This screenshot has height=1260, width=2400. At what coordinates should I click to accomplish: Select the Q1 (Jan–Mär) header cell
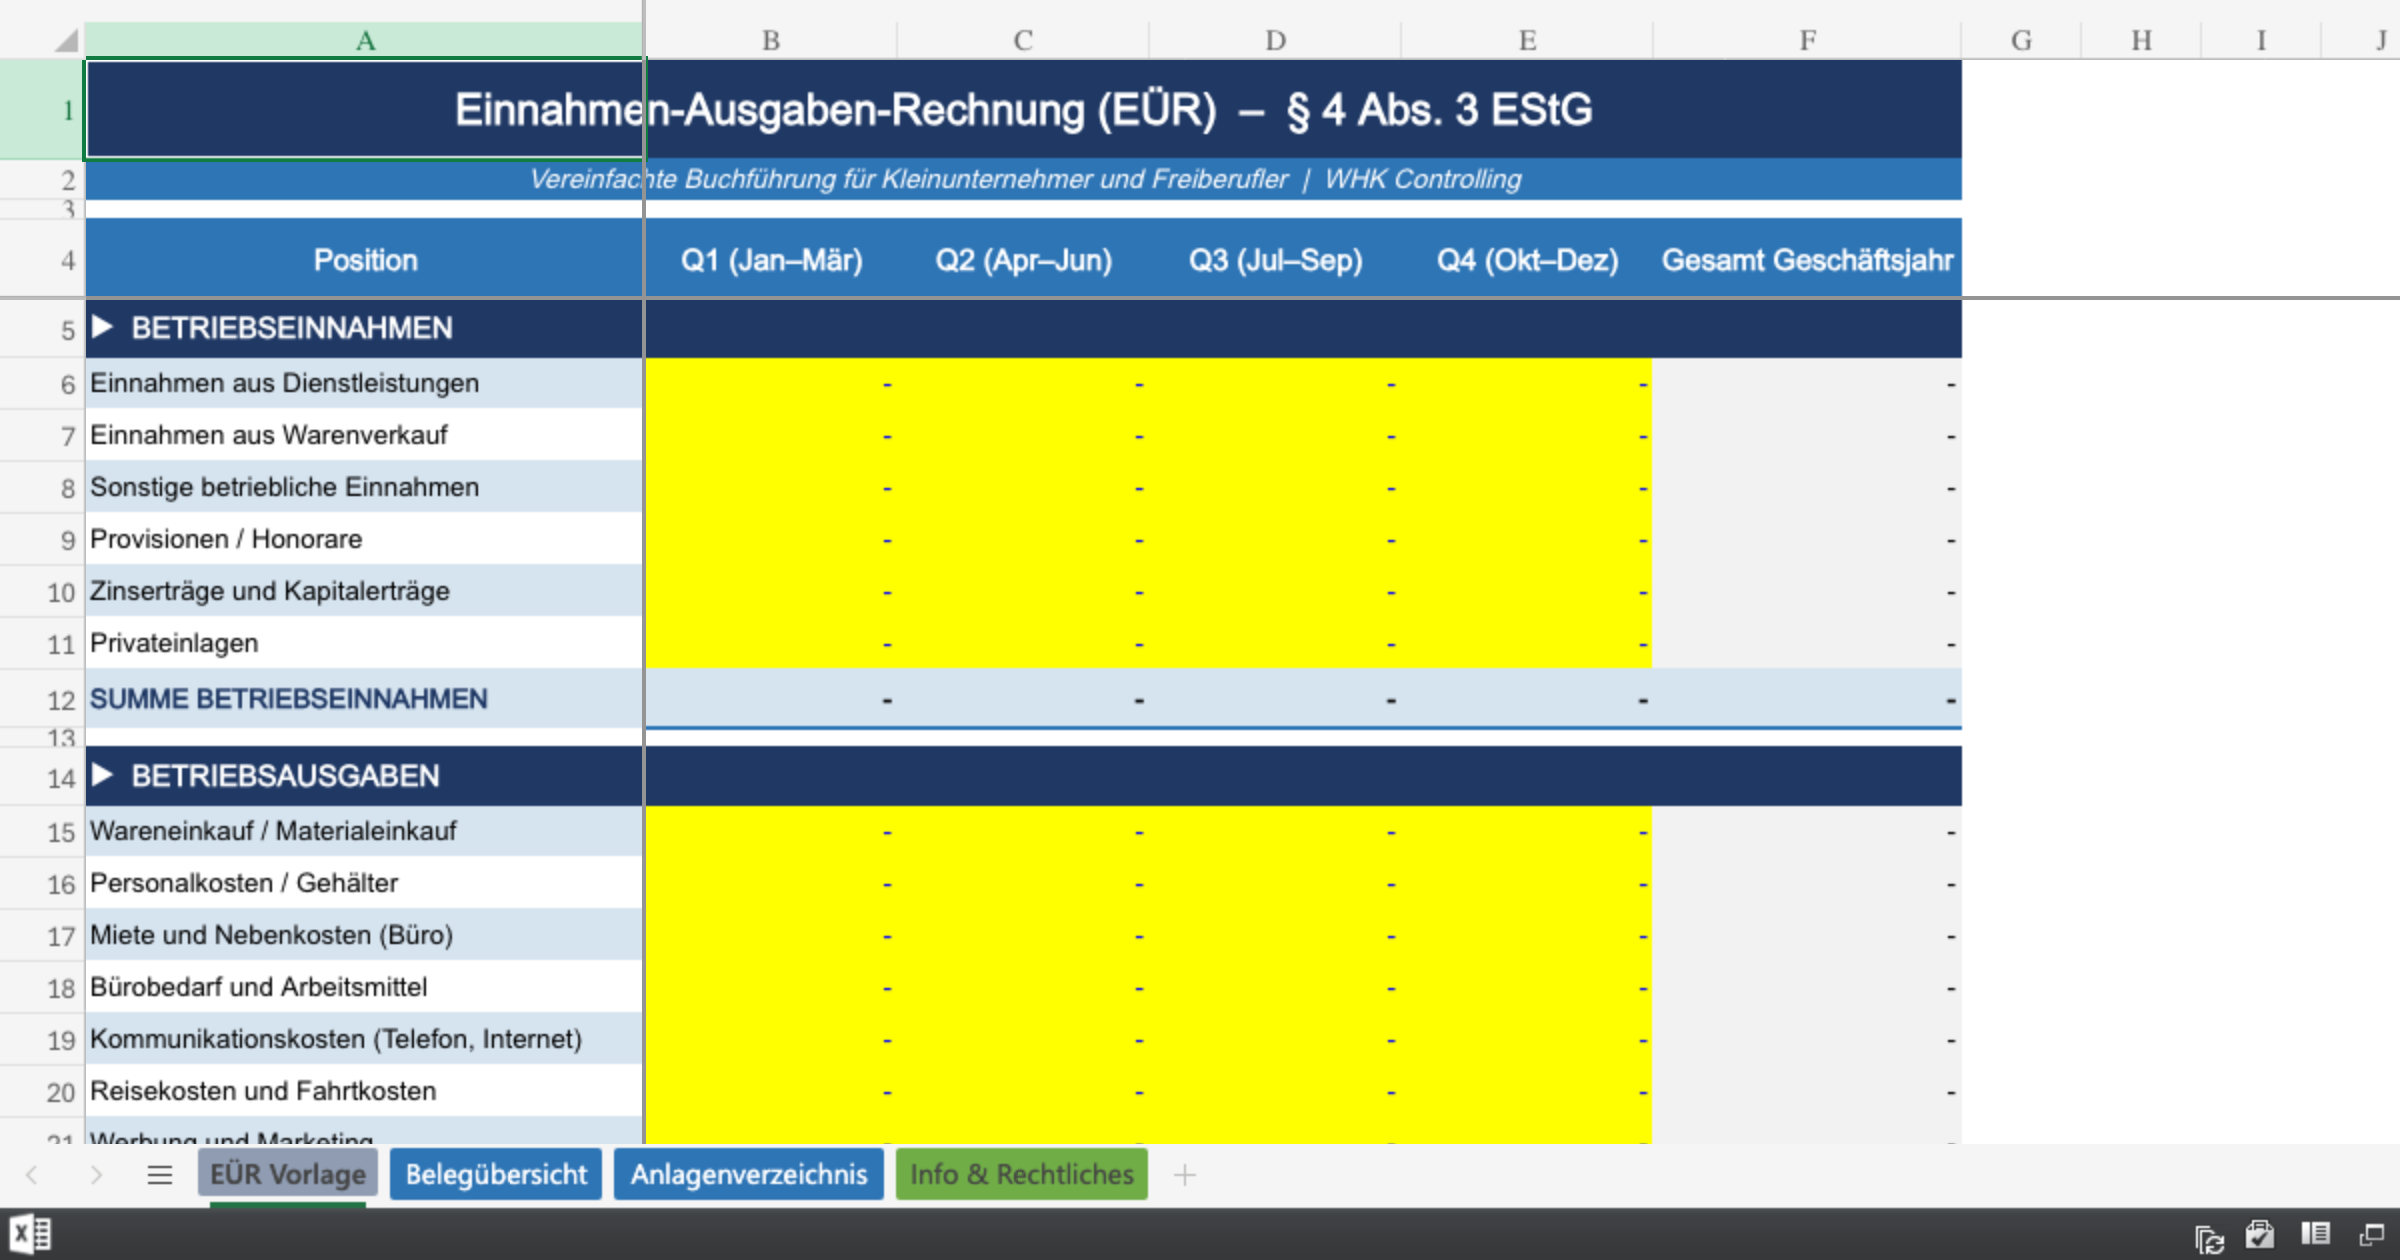click(771, 260)
